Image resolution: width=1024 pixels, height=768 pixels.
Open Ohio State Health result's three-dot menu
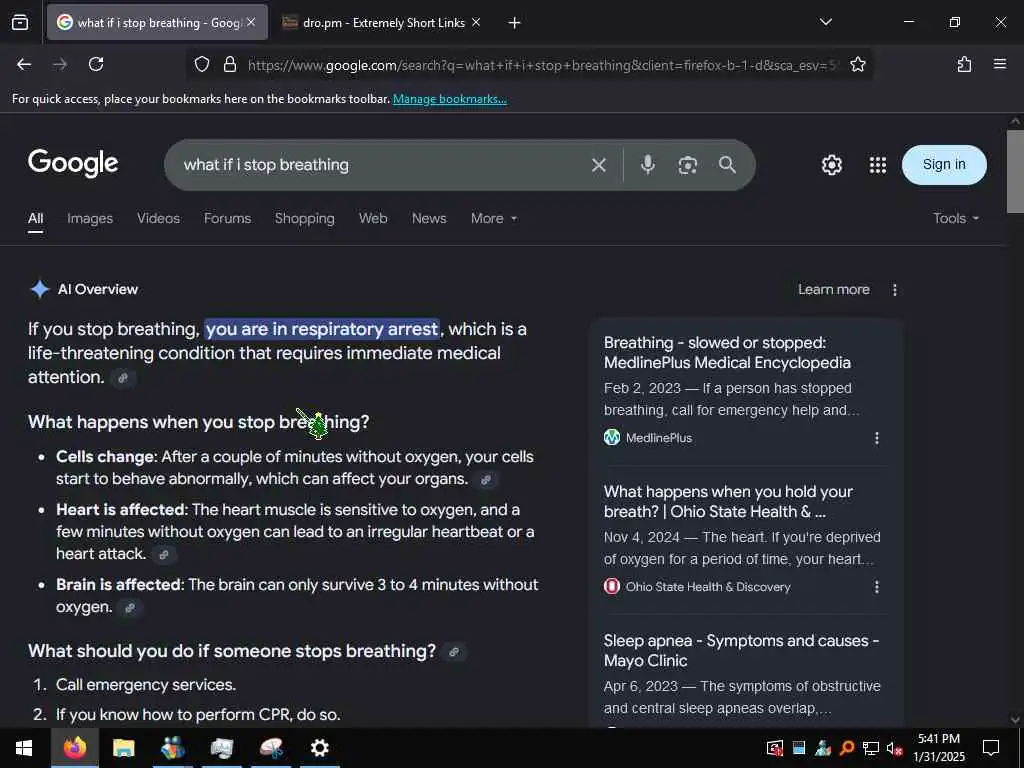876,587
